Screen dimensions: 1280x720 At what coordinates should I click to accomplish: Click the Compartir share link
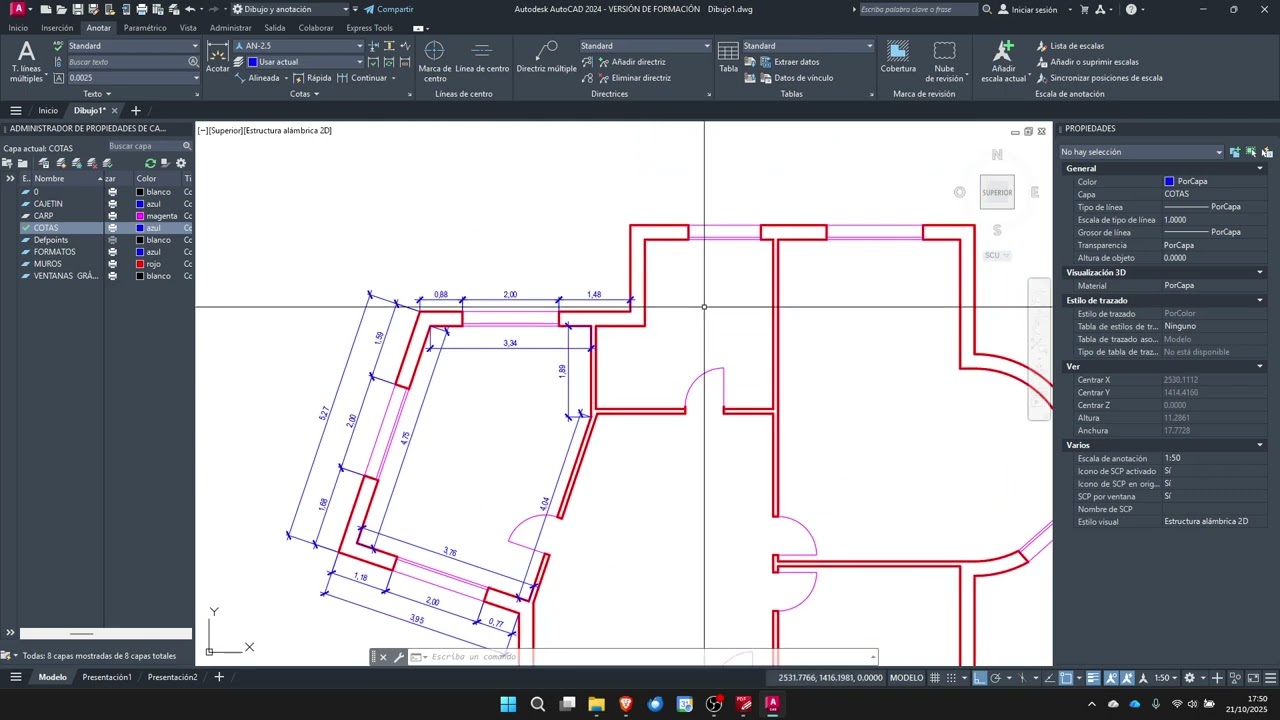tap(388, 9)
